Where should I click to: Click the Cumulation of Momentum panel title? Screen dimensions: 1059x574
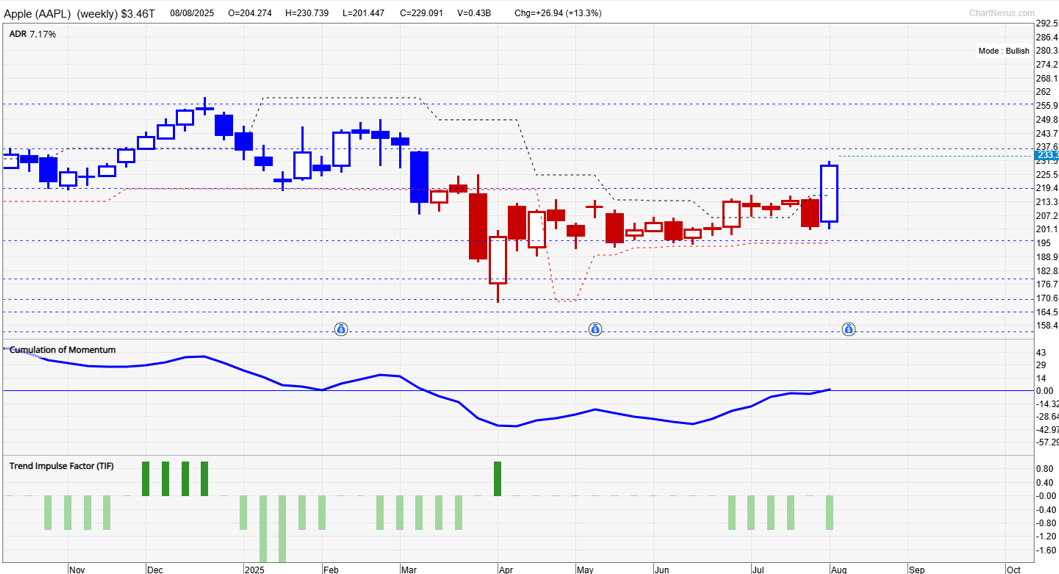(62, 350)
